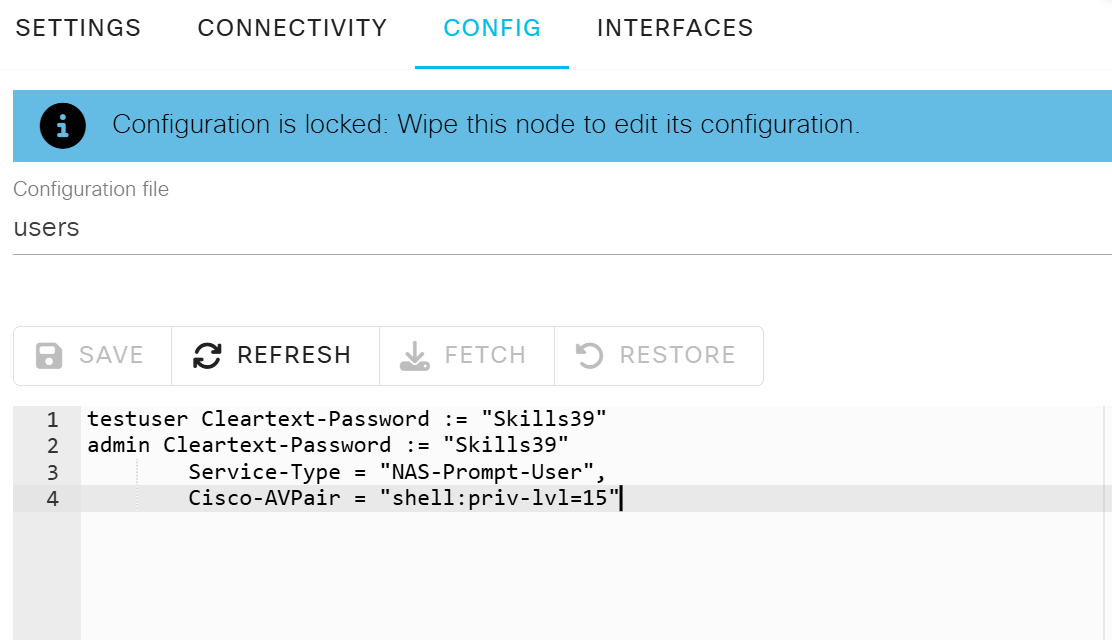Click the counterclockwise Restore icon
This screenshot has width=1112, height=640.
(589, 356)
